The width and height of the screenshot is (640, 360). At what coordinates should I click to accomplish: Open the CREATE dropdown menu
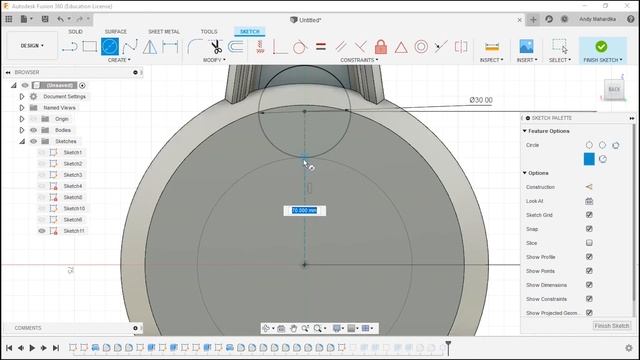[x=119, y=60]
